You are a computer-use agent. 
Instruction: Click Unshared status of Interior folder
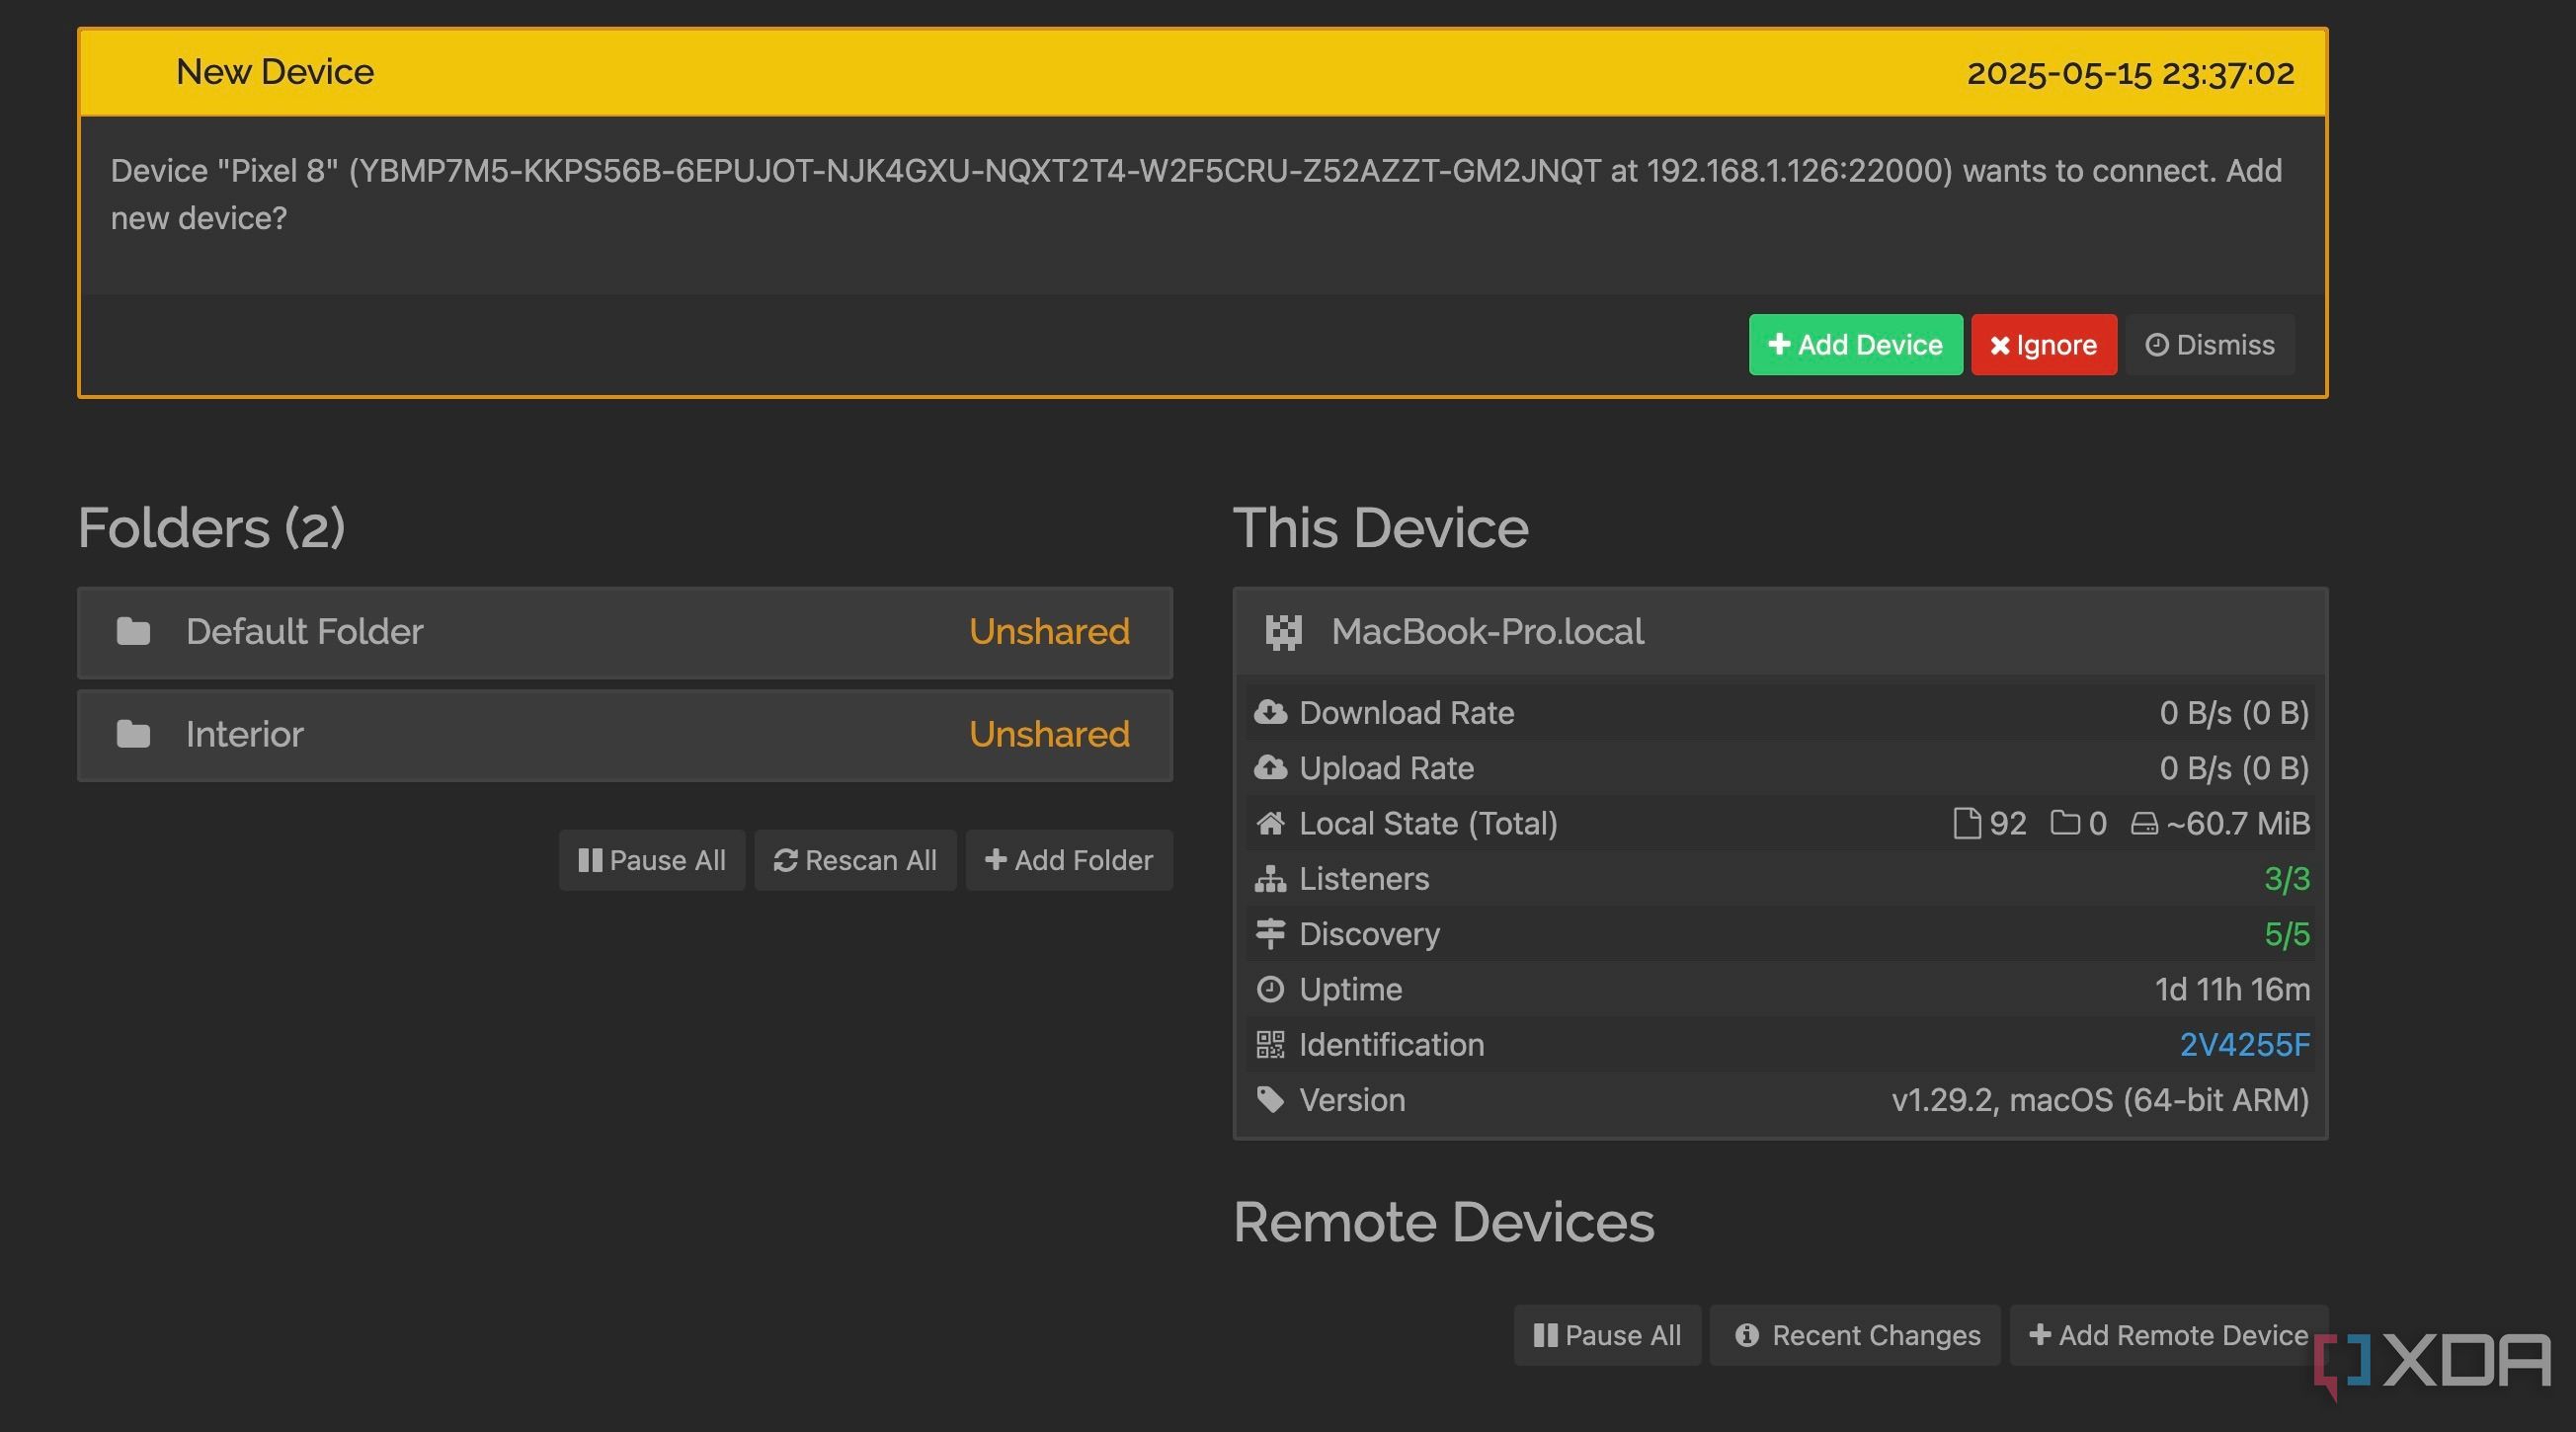(1049, 735)
